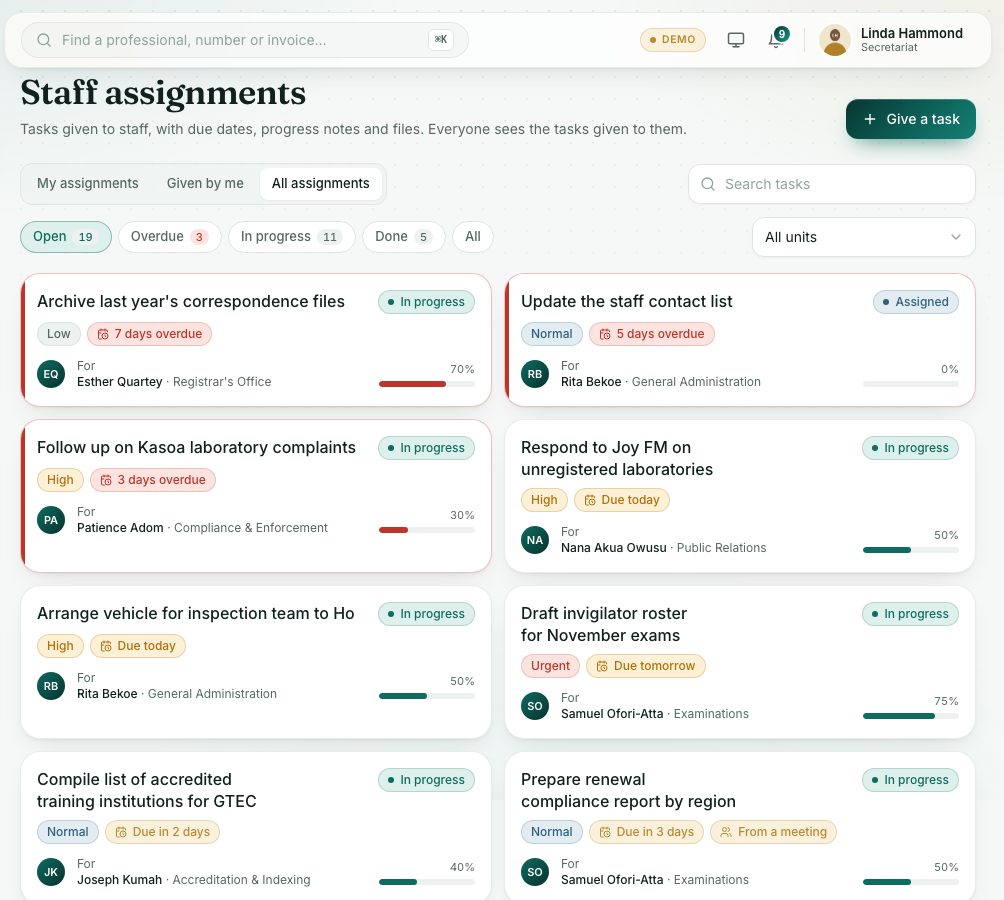Click the 0% progress bar for Rita Bekoe
The image size is (1004, 900).
pos(911,384)
